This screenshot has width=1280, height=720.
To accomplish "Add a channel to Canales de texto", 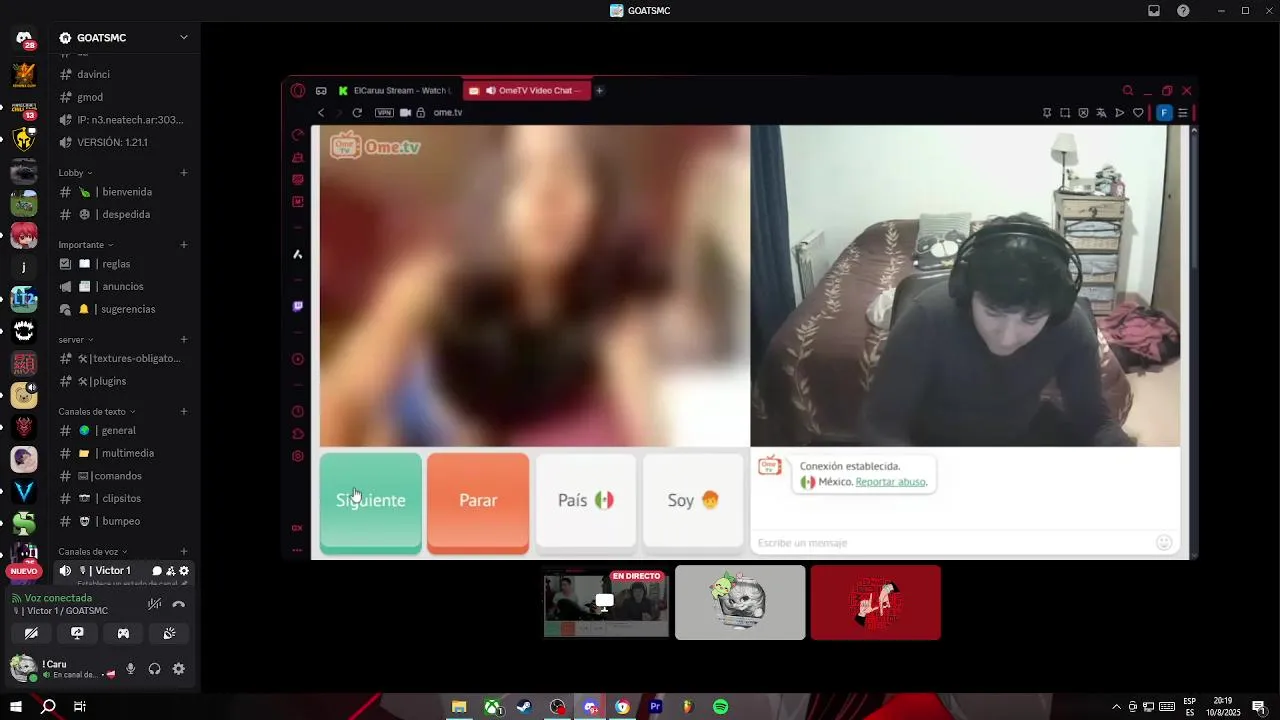I will pyautogui.click(x=184, y=412).
